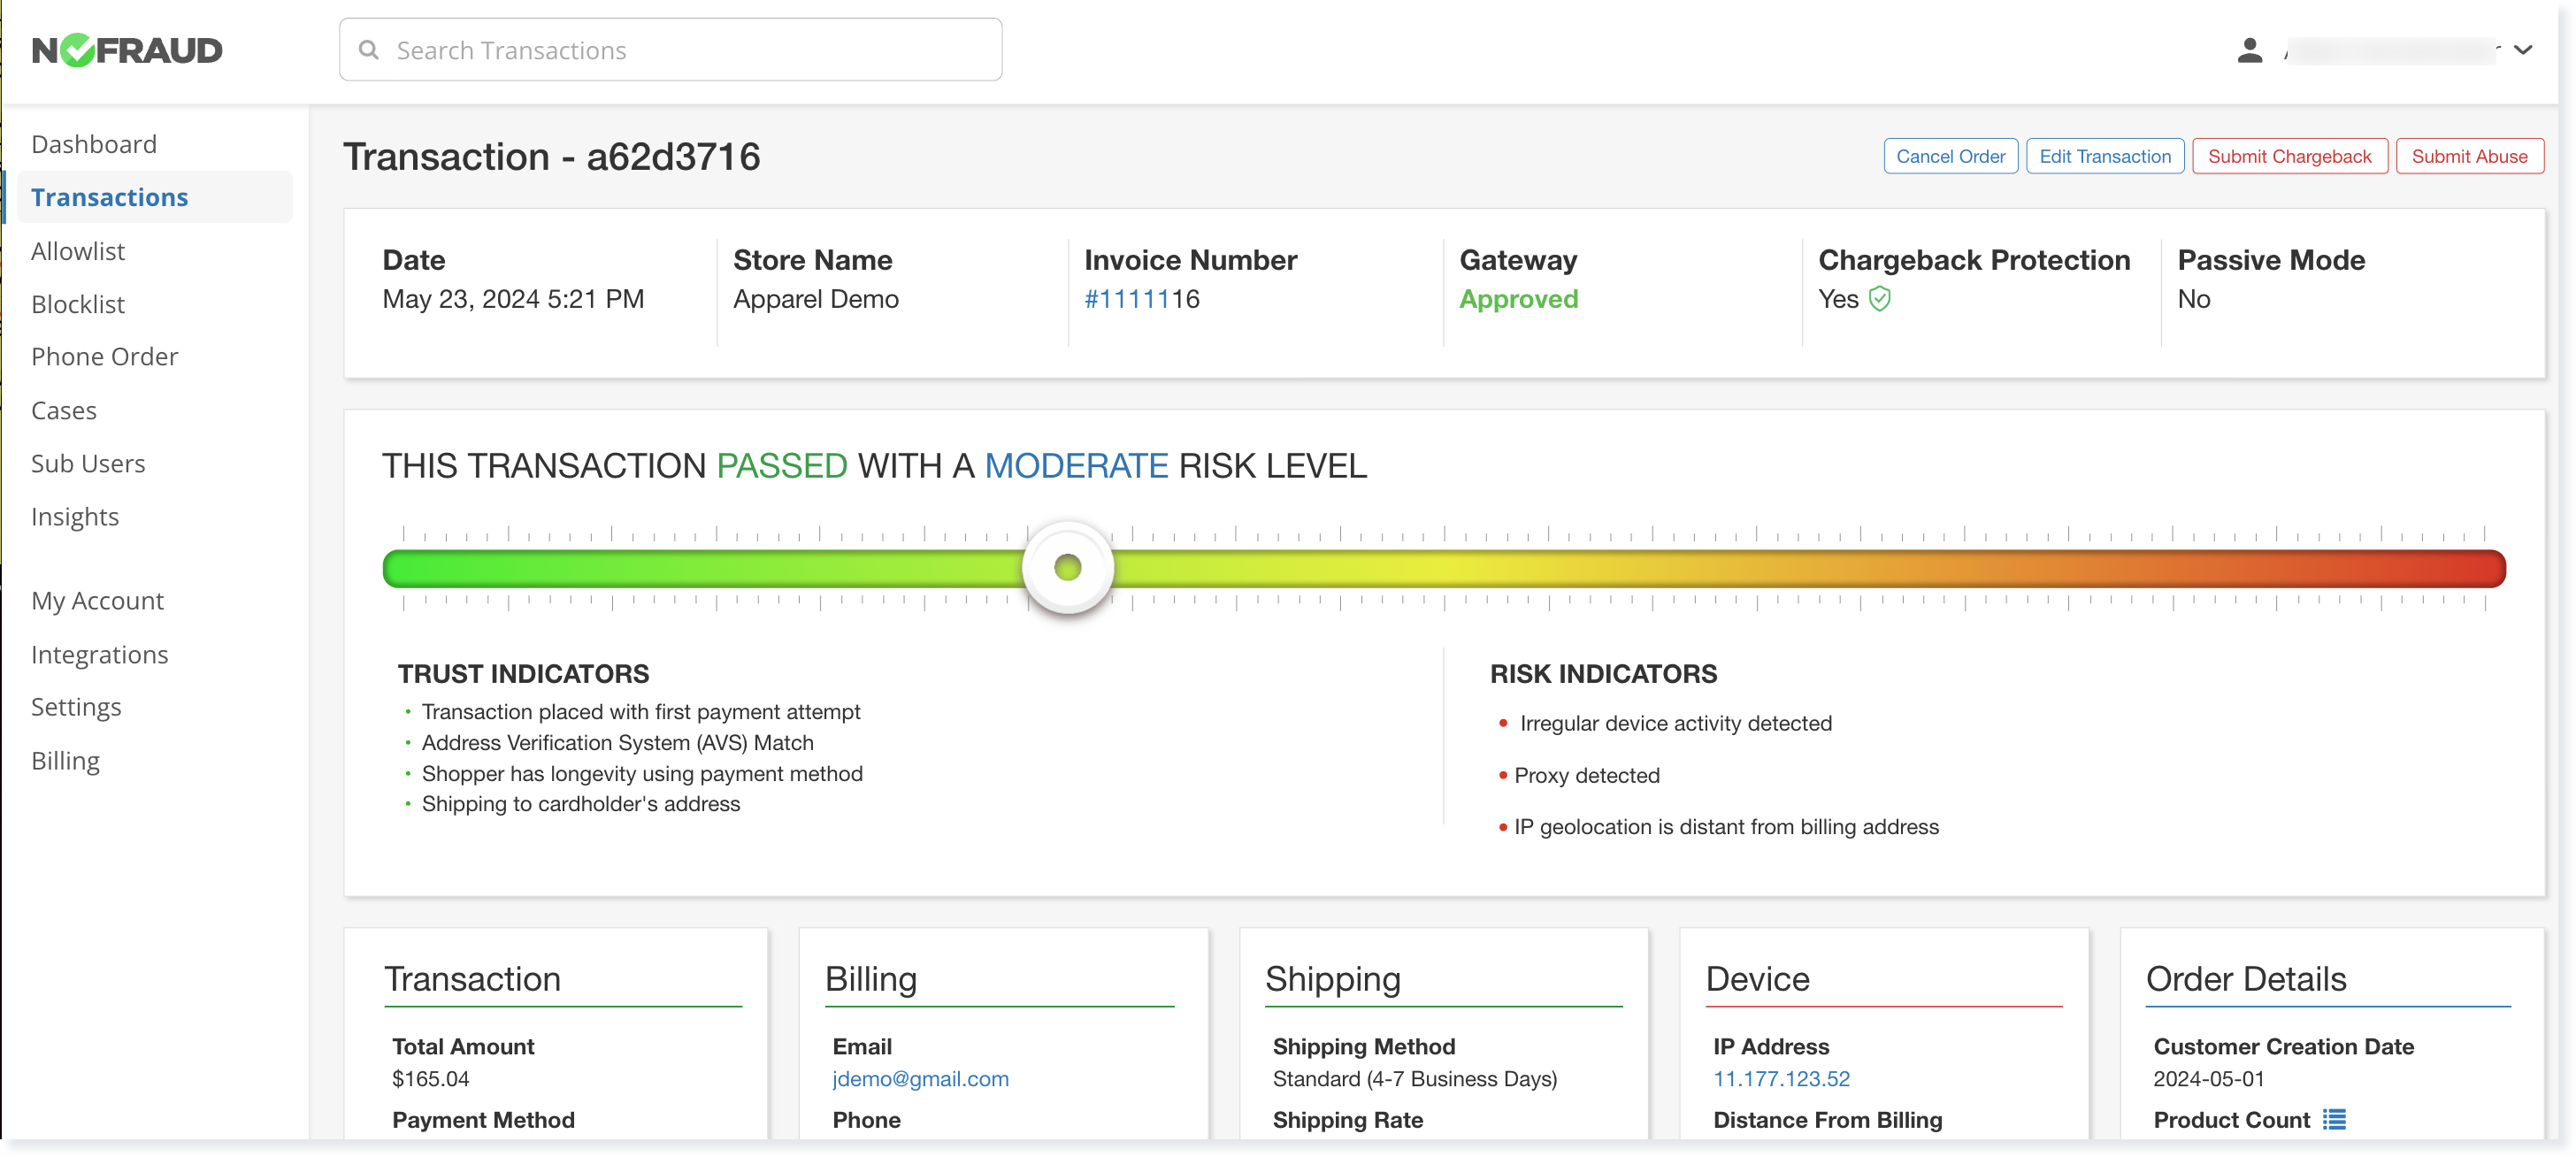Open the Allowlist page
This screenshot has height=1157, width=2576.
tap(78, 251)
